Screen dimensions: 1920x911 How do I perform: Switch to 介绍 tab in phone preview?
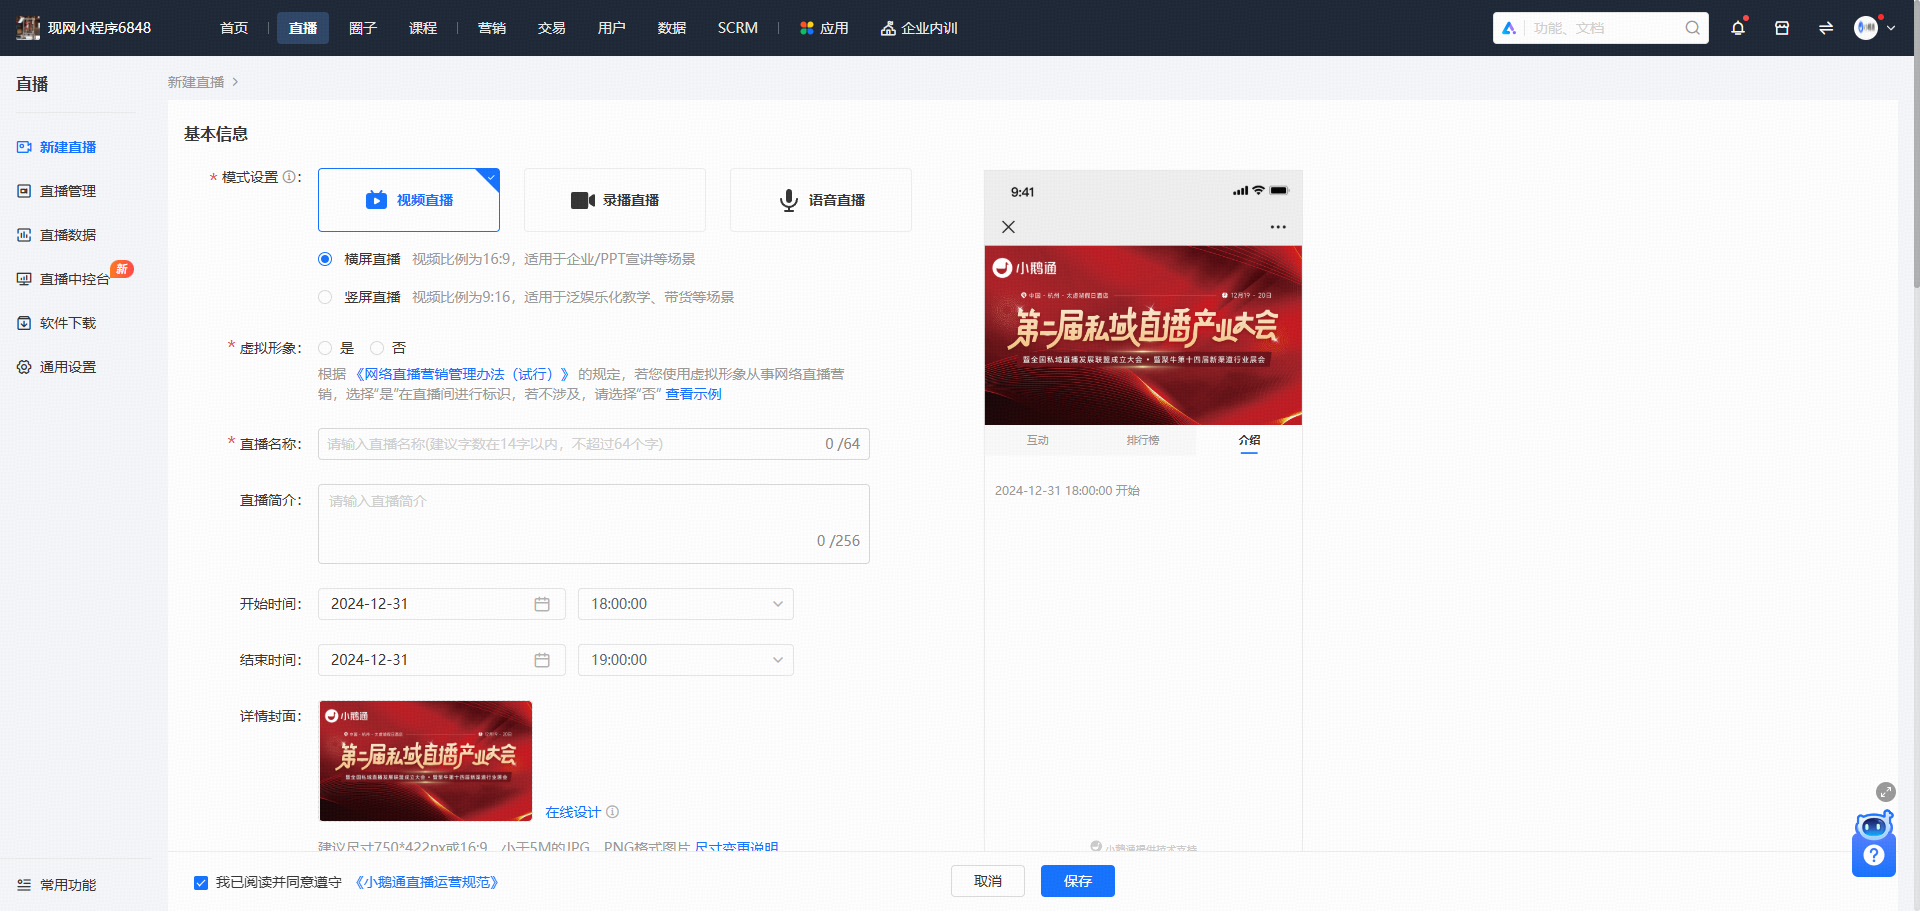tap(1249, 440)
